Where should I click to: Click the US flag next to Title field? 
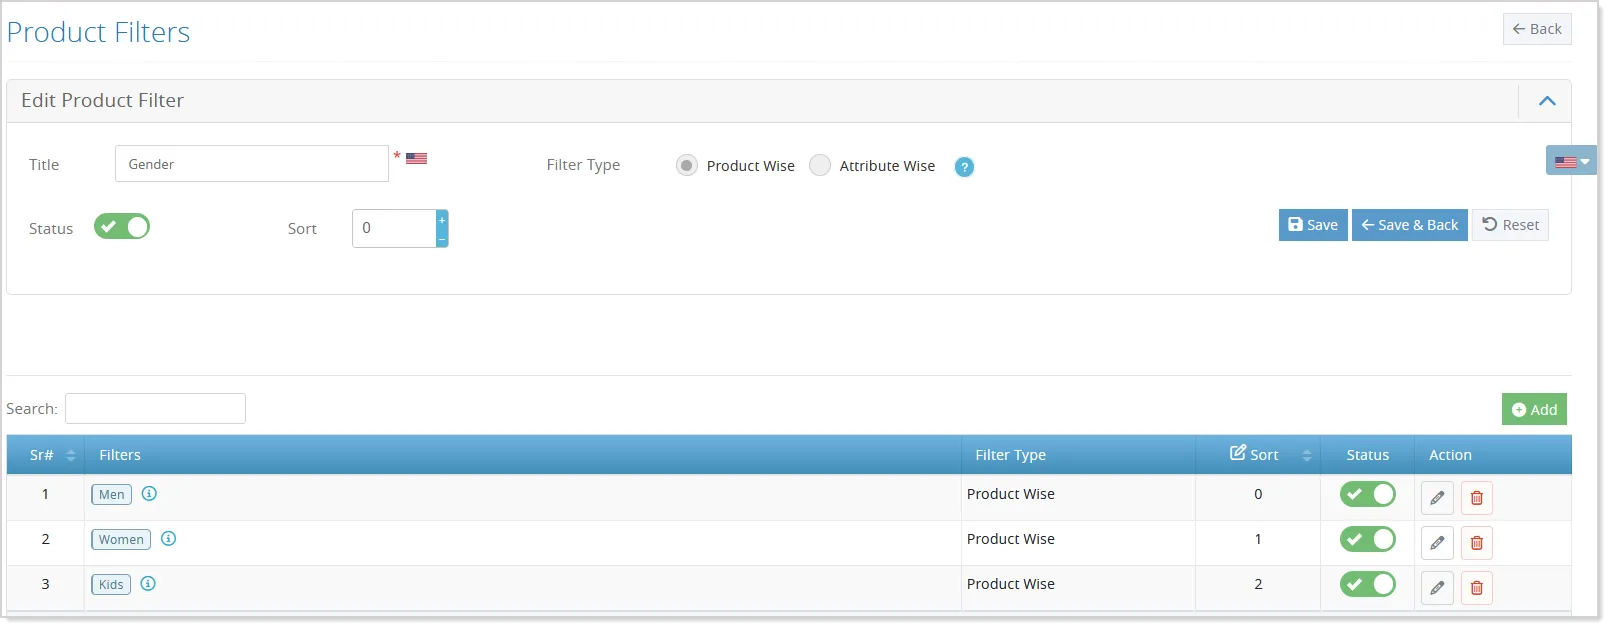417,158
